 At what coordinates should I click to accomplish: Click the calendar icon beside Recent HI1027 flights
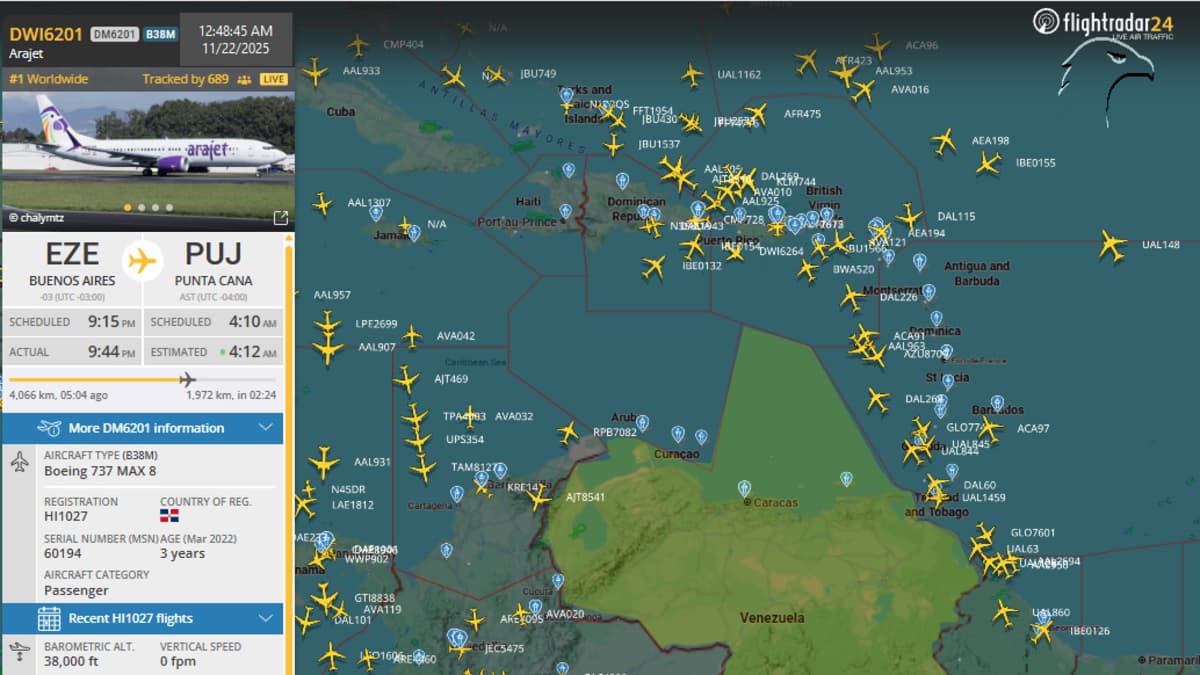[49, 619]
